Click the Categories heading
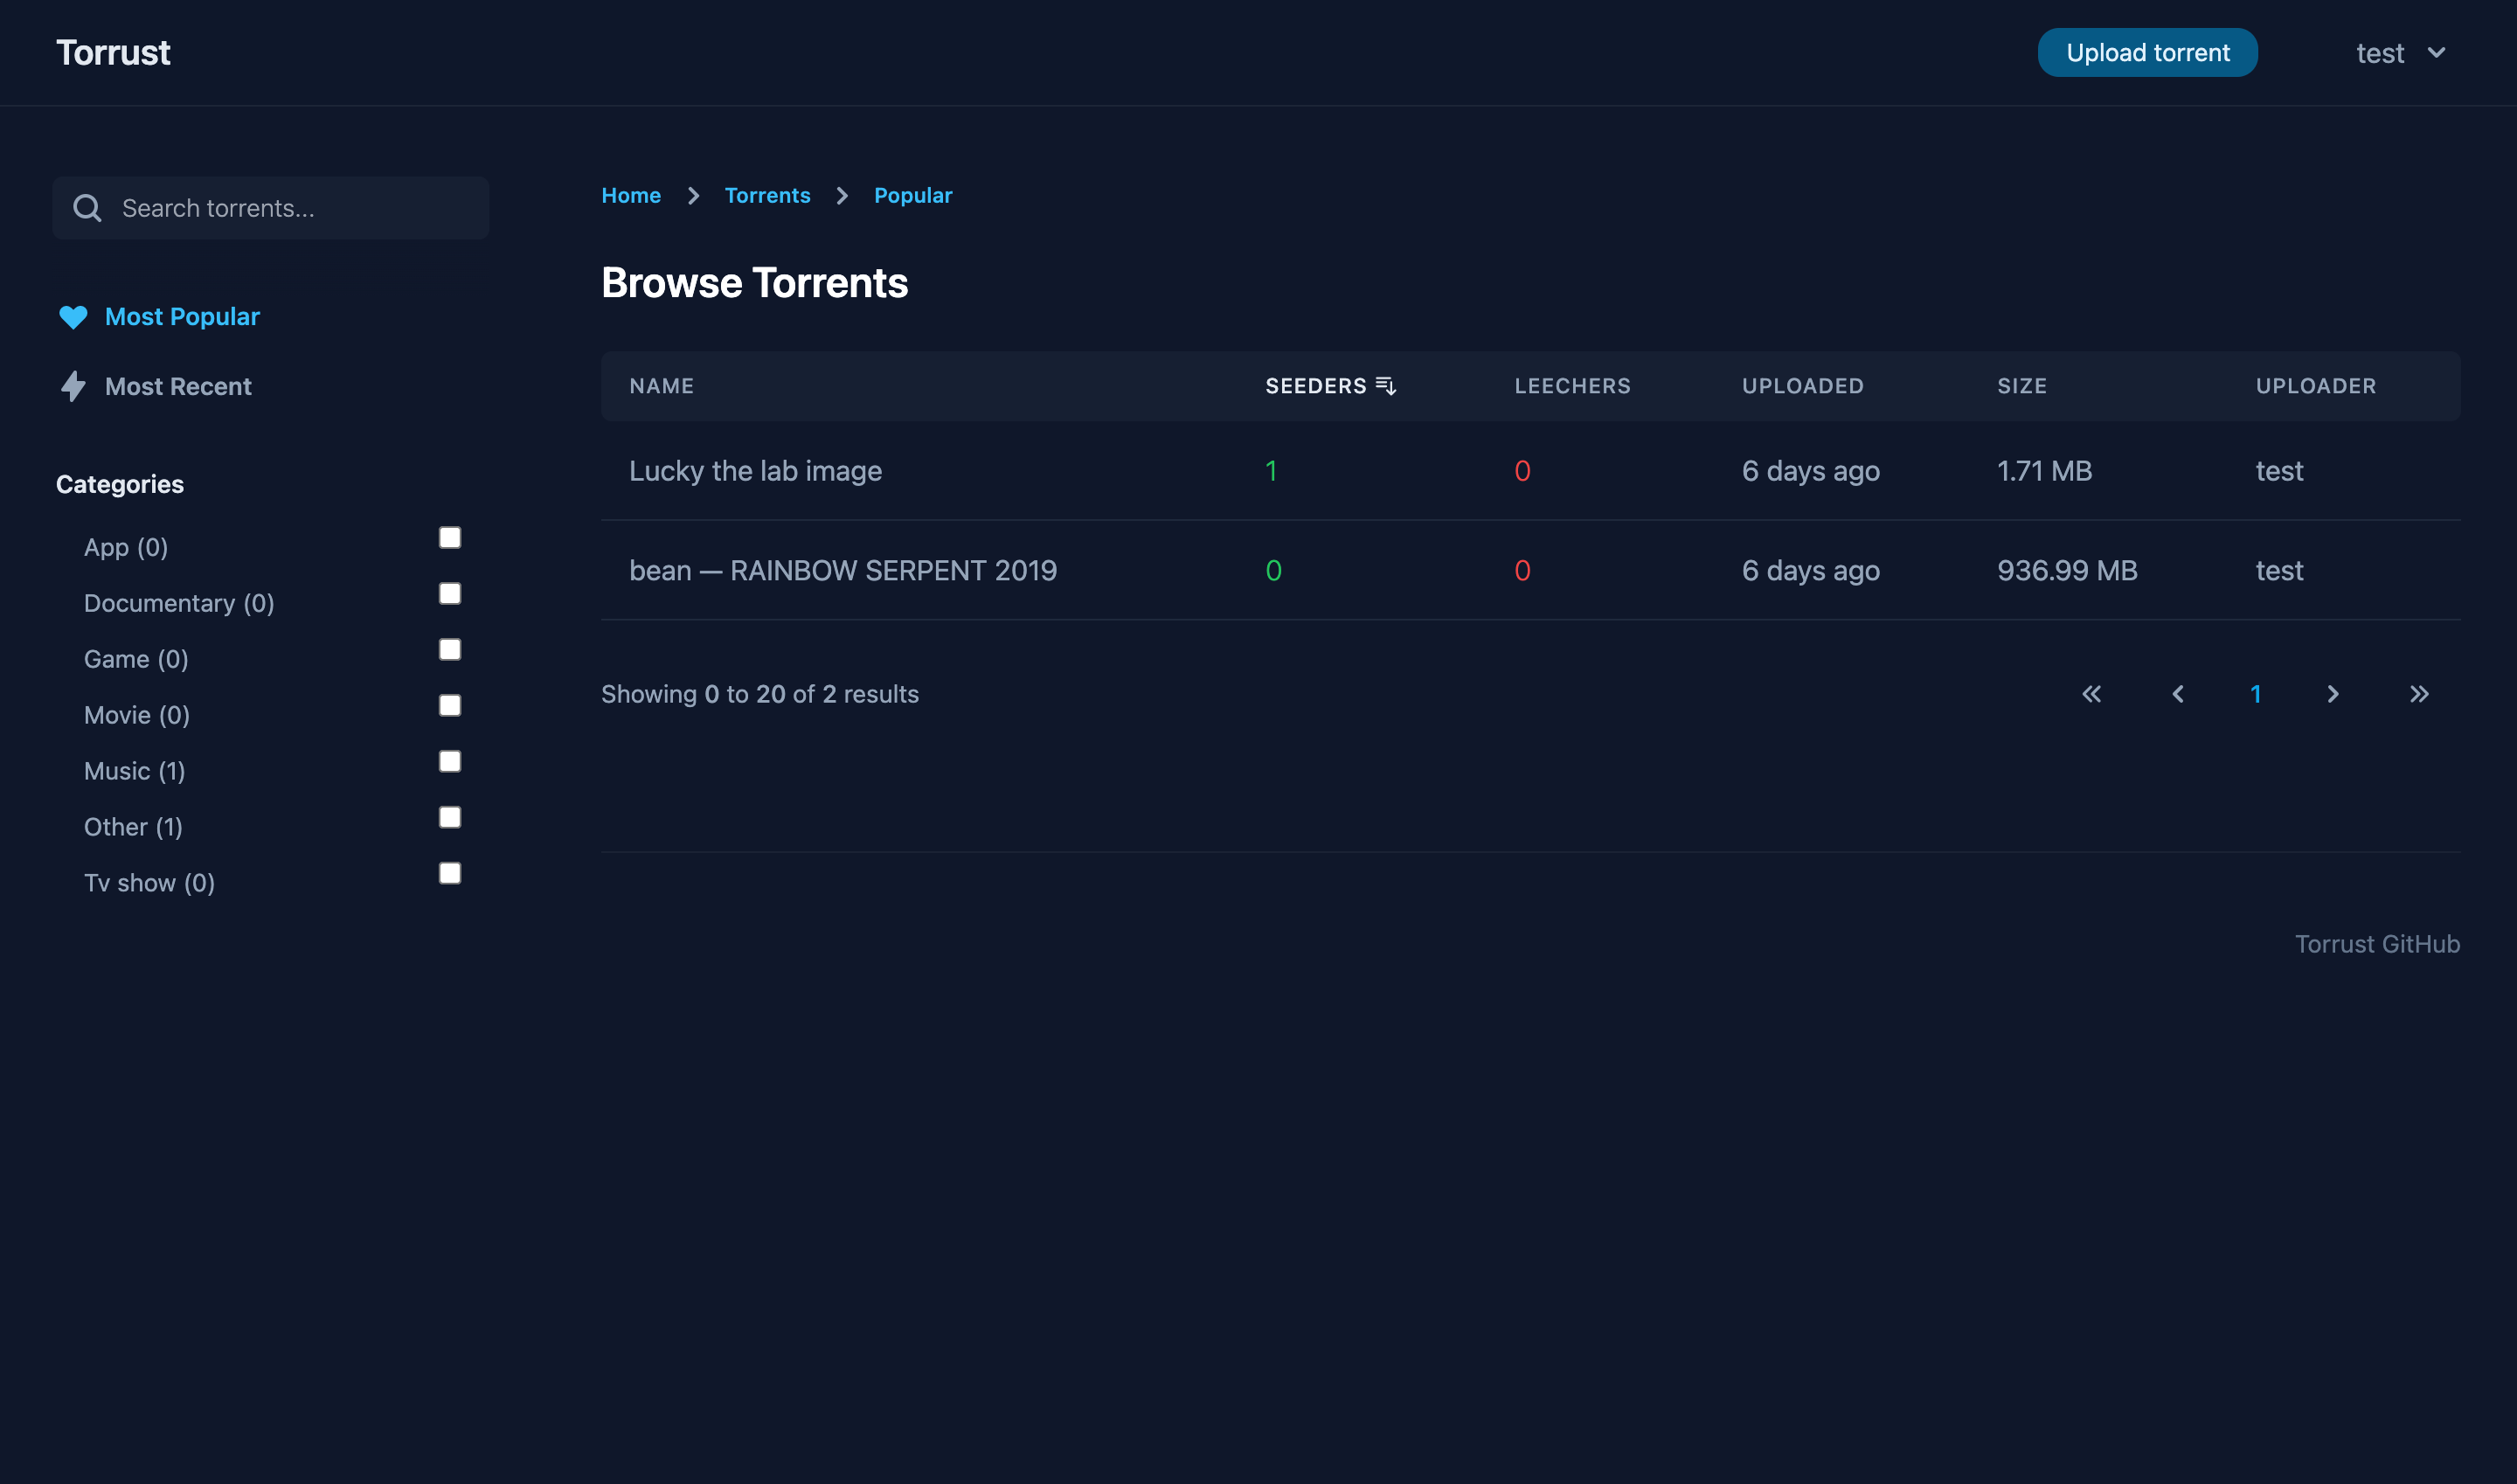The height and width of the screenshot is (1484, 2517). (120, 485)
